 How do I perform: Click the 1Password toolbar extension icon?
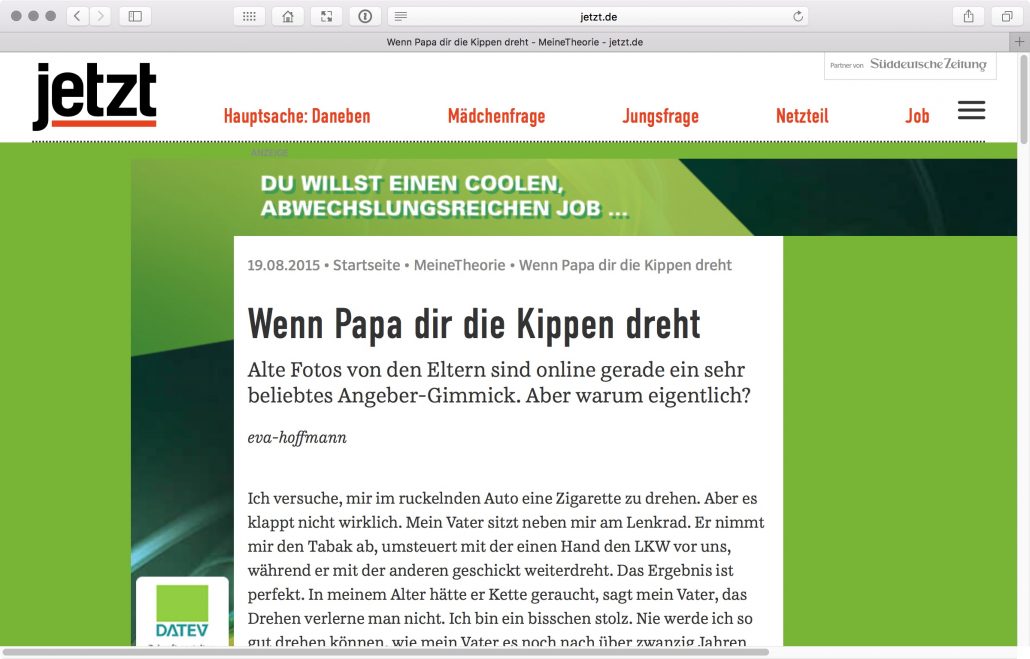[364, 16]
